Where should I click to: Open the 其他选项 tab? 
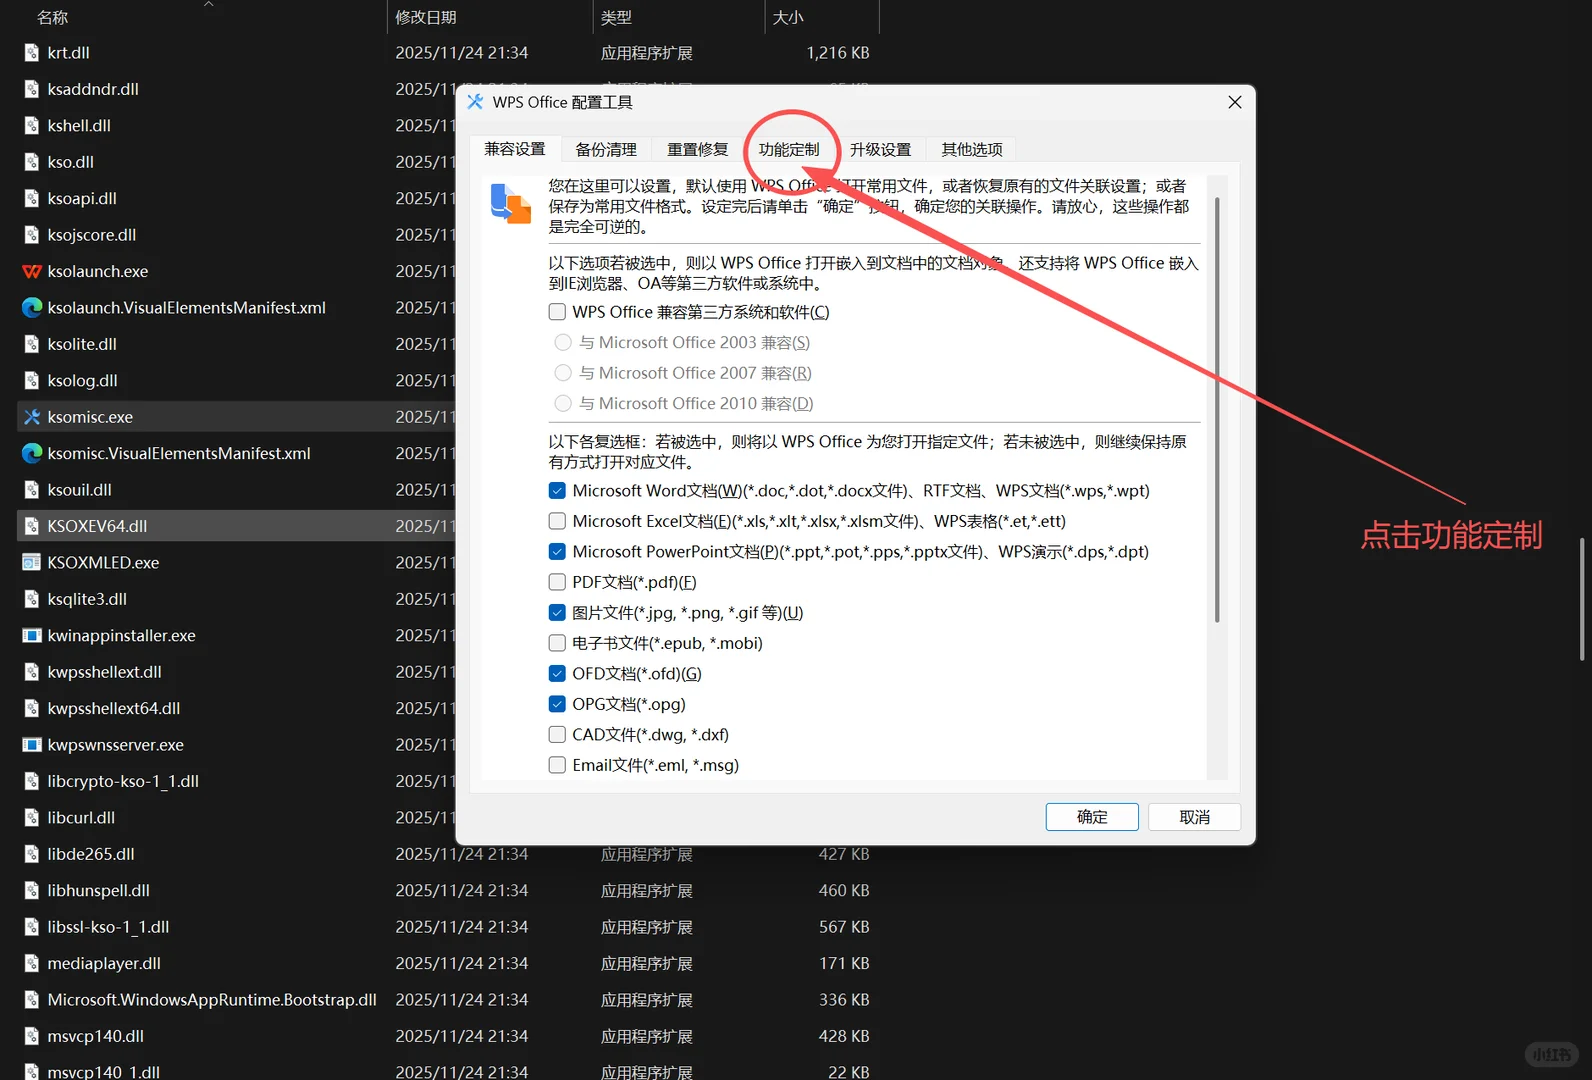972,149
